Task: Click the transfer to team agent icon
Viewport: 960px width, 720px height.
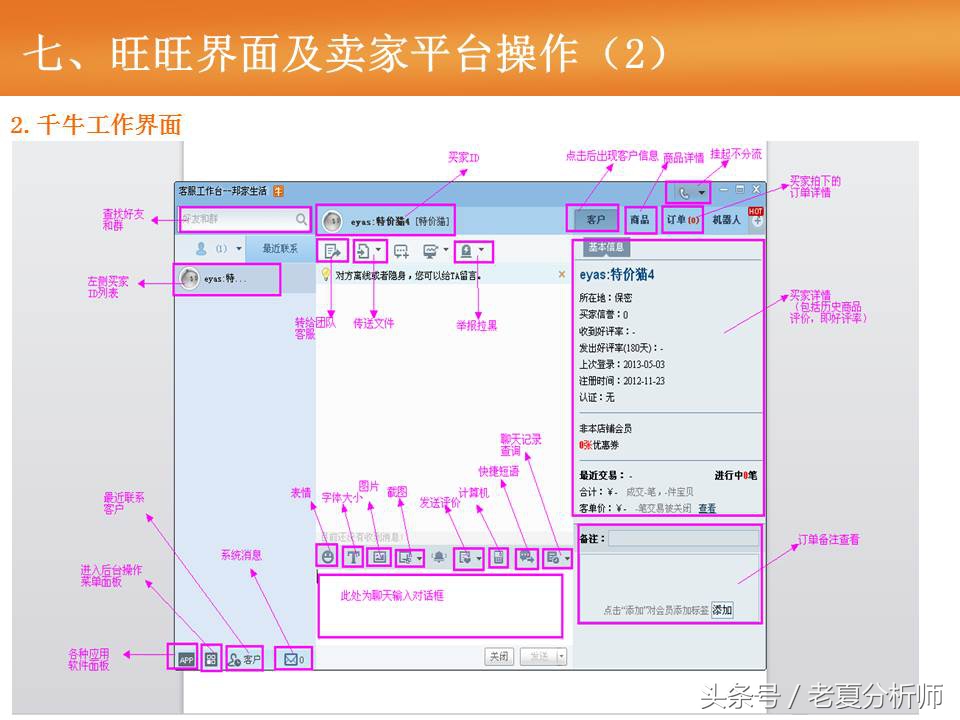Action: coord(333,251)
